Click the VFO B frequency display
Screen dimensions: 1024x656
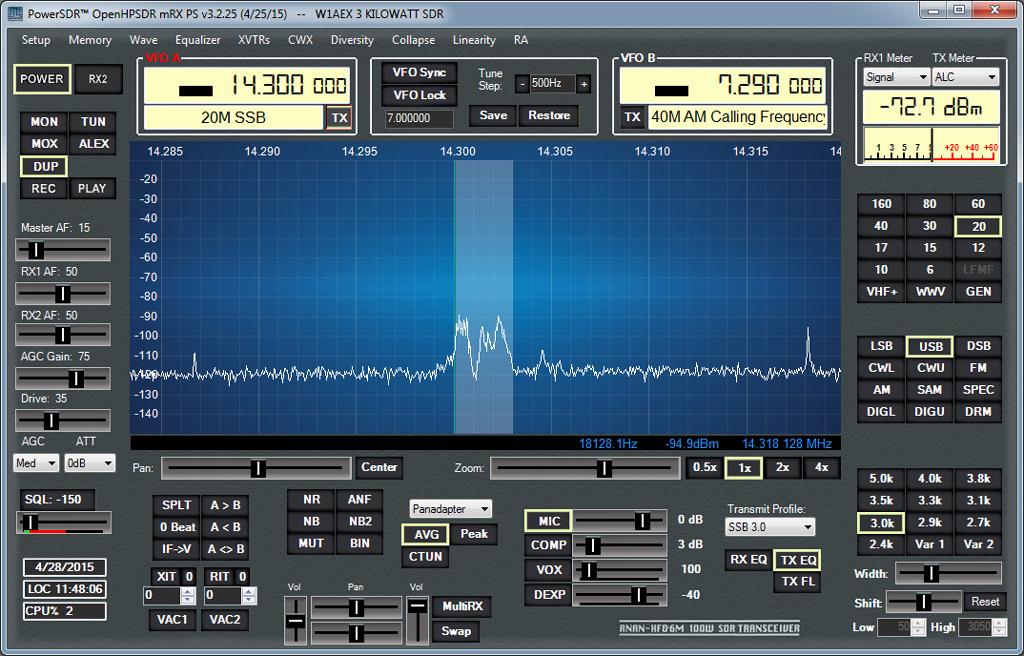pos(722,86)
